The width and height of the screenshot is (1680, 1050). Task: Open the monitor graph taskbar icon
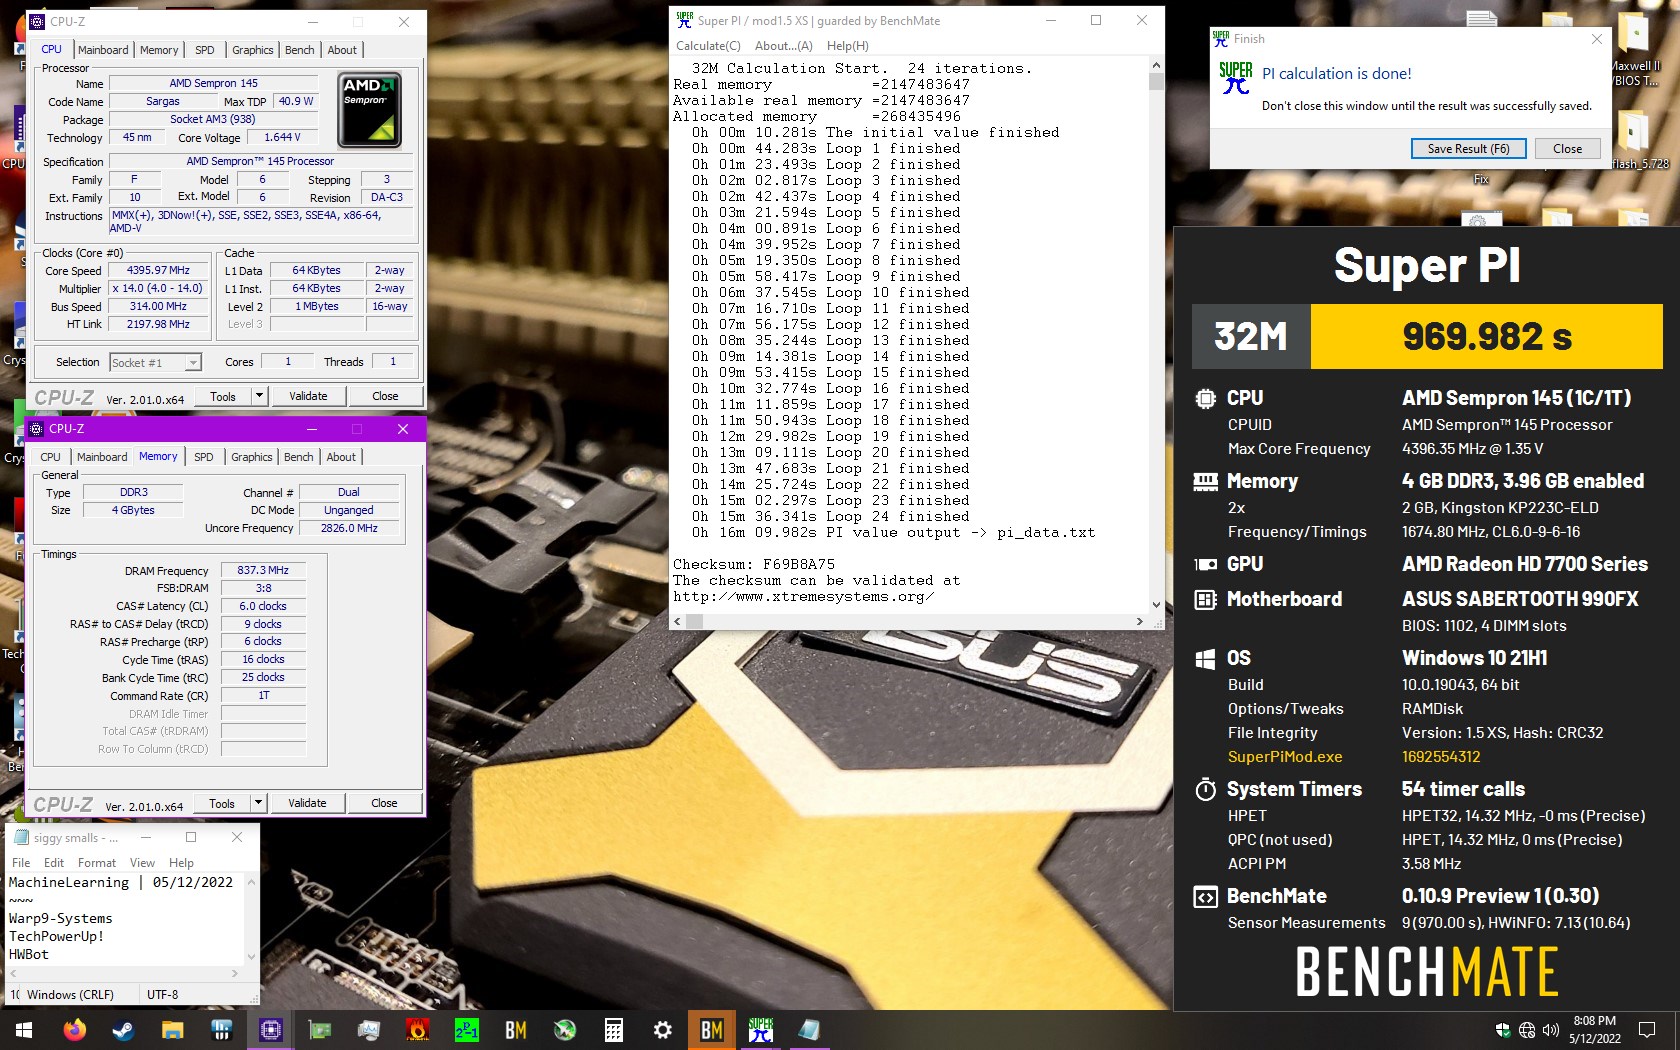368,1030
